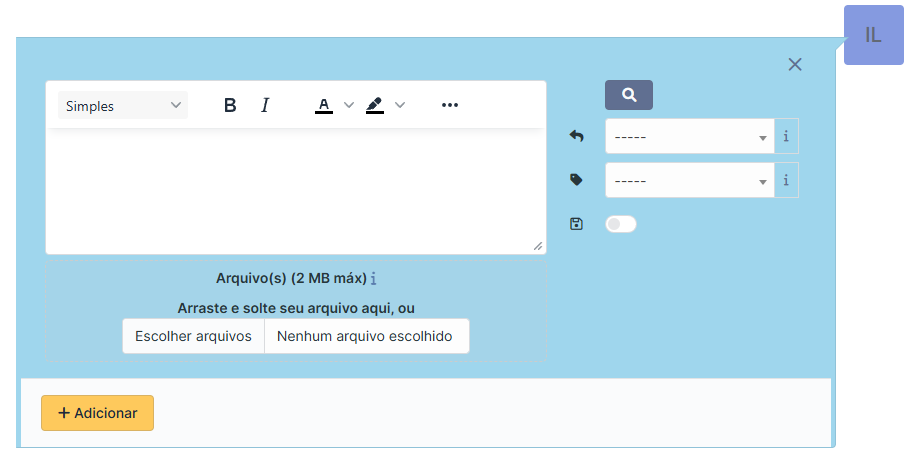Click the magnifier search button
The image size is (915, 452).
(x=628, y=95)
